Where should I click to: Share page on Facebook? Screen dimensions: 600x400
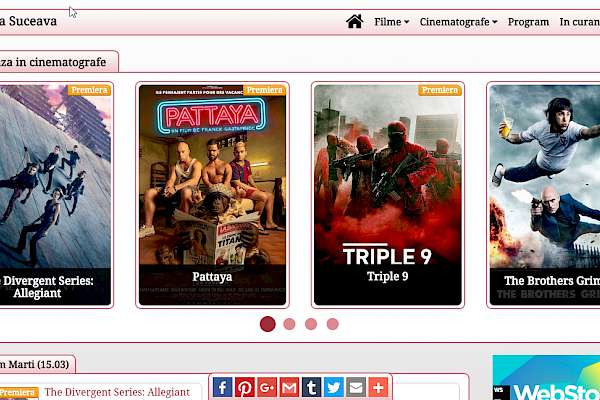point(223,388)
